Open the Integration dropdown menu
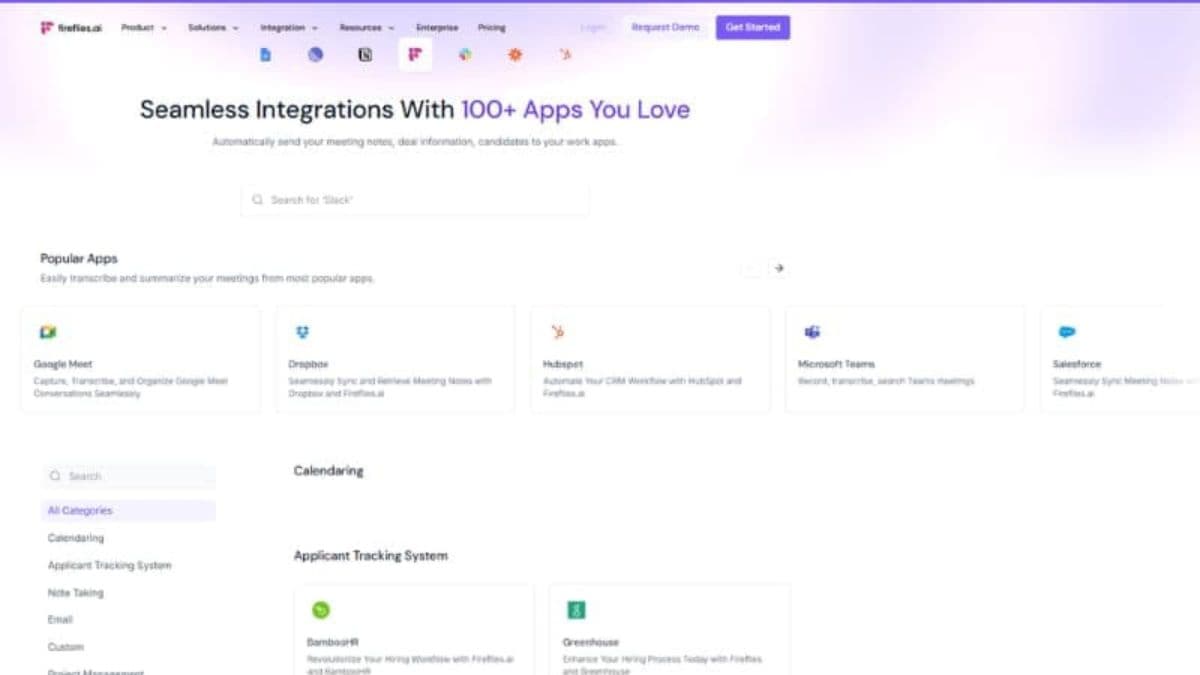This screenshot has height=675, width=1200. [289, 28]
